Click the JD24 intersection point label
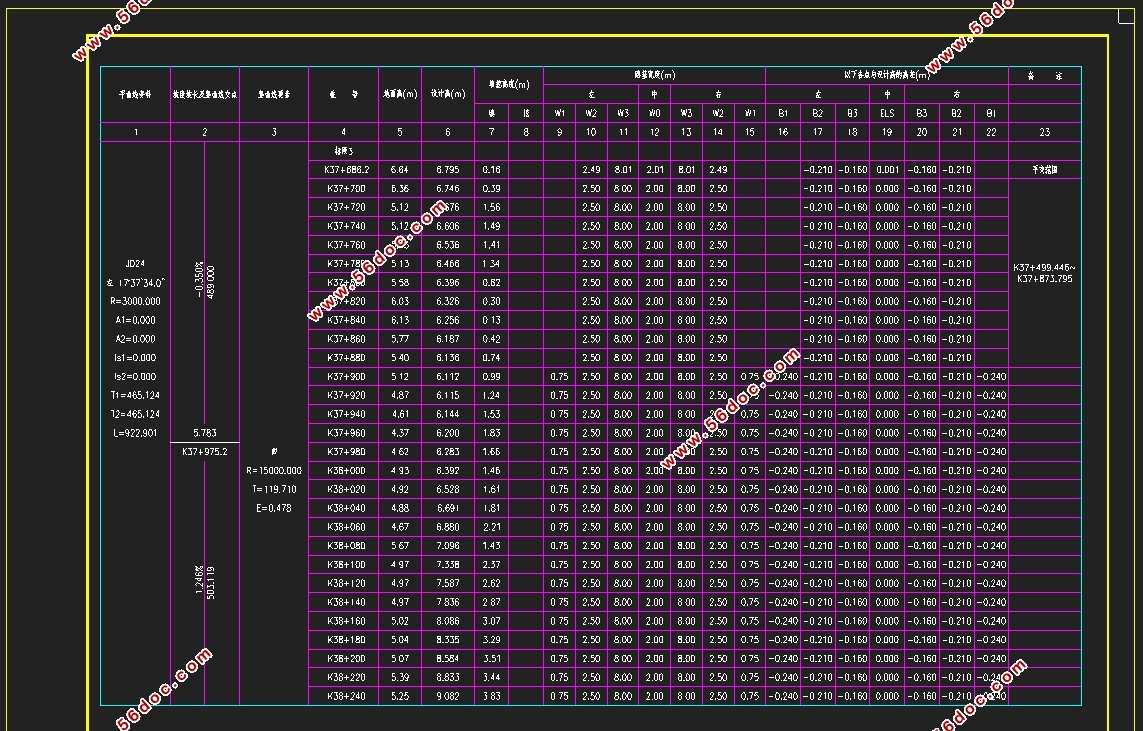1143x731 pixels. (135, 264)
